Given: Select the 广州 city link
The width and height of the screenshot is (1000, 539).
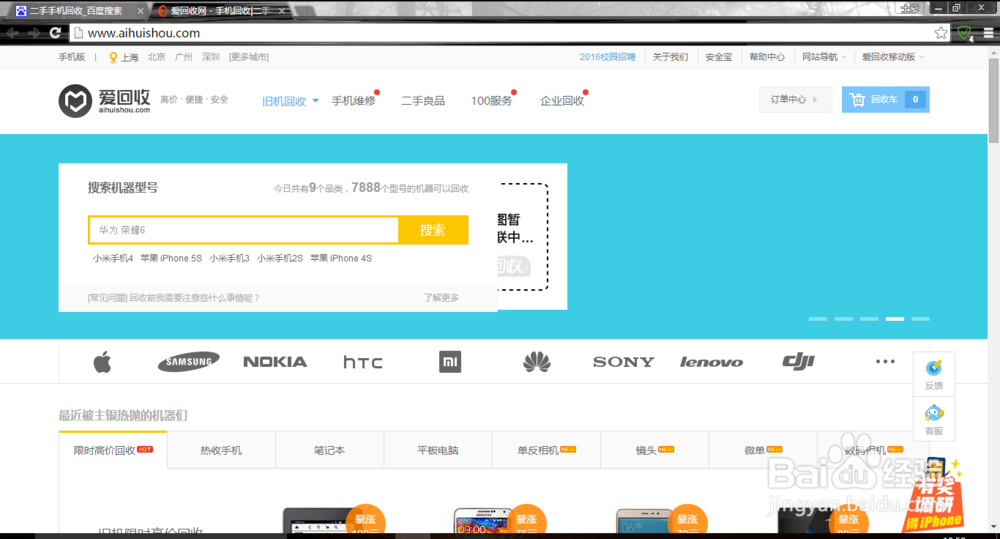Looking at the screenshot, I should [x=184, y=57].
